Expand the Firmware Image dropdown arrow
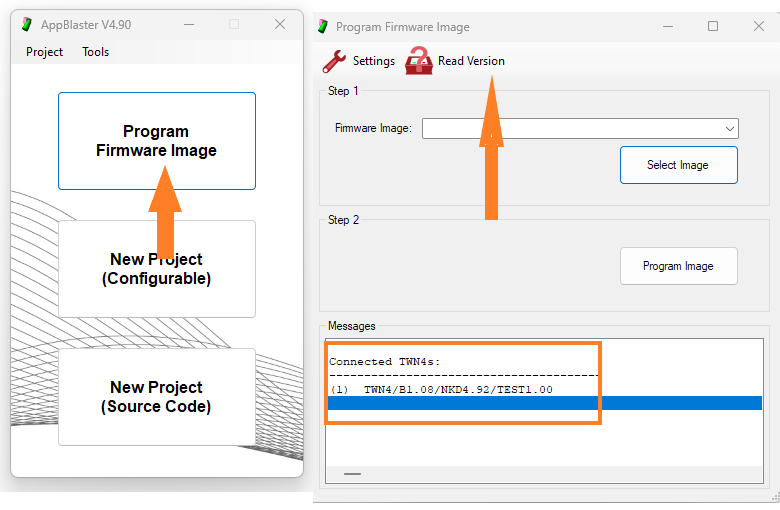The width and height of the screenshot is (780, 510). [729, 129]
